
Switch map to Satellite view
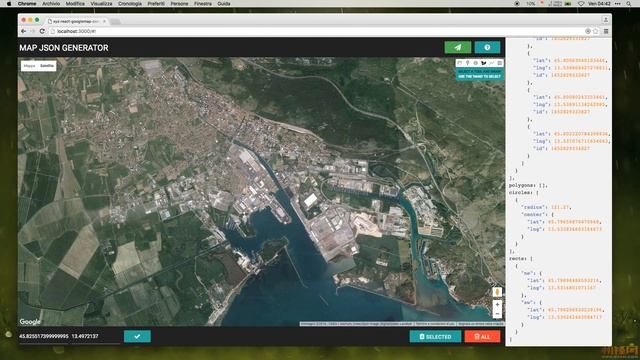point(47,66)
